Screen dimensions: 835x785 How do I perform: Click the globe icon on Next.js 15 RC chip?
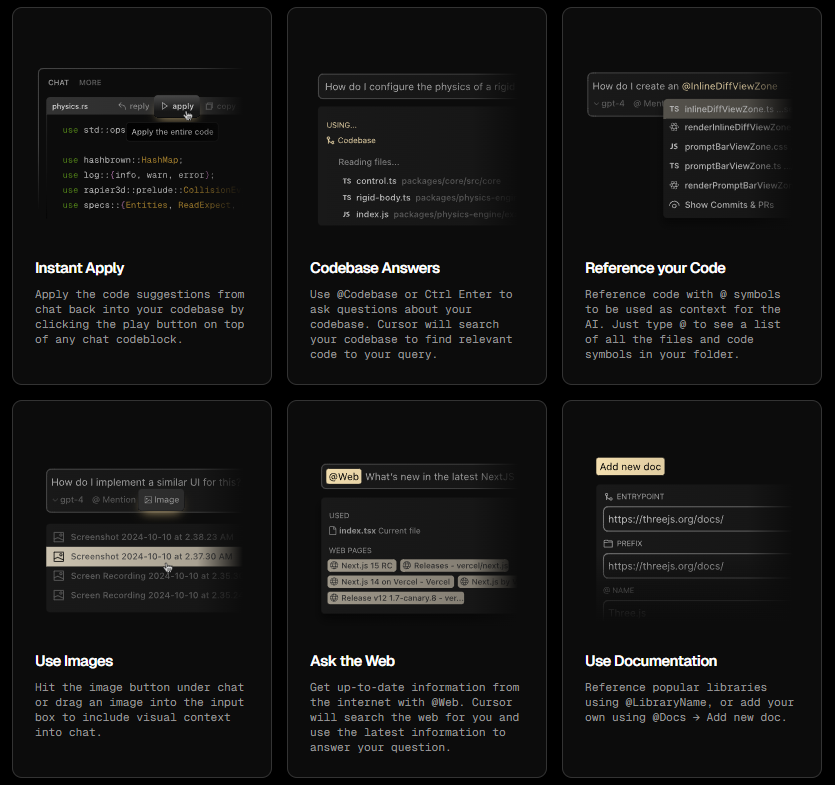click(x=334, y=566)
